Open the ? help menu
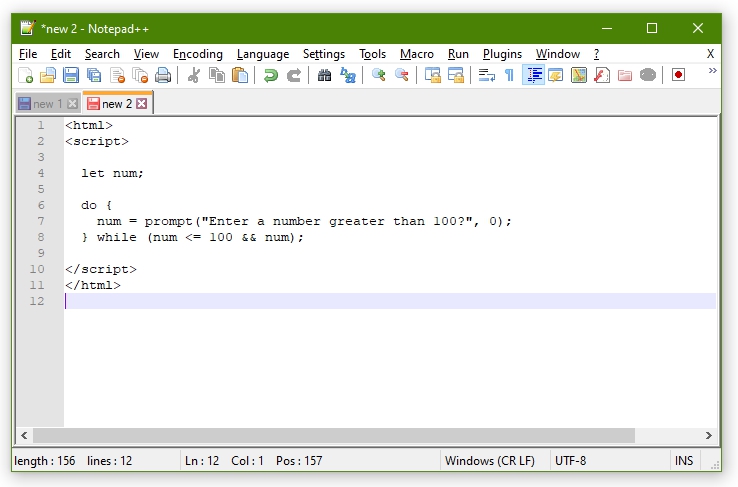Screen dimensions: 738x487 pyautogui.click(x=596, y=54)
